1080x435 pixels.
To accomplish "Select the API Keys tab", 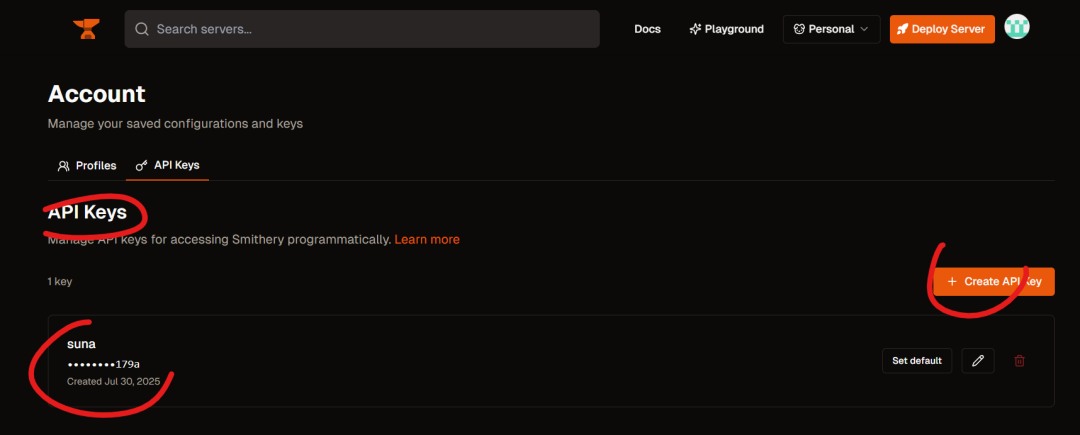I will pyautogui.click(x=167, y=166).
